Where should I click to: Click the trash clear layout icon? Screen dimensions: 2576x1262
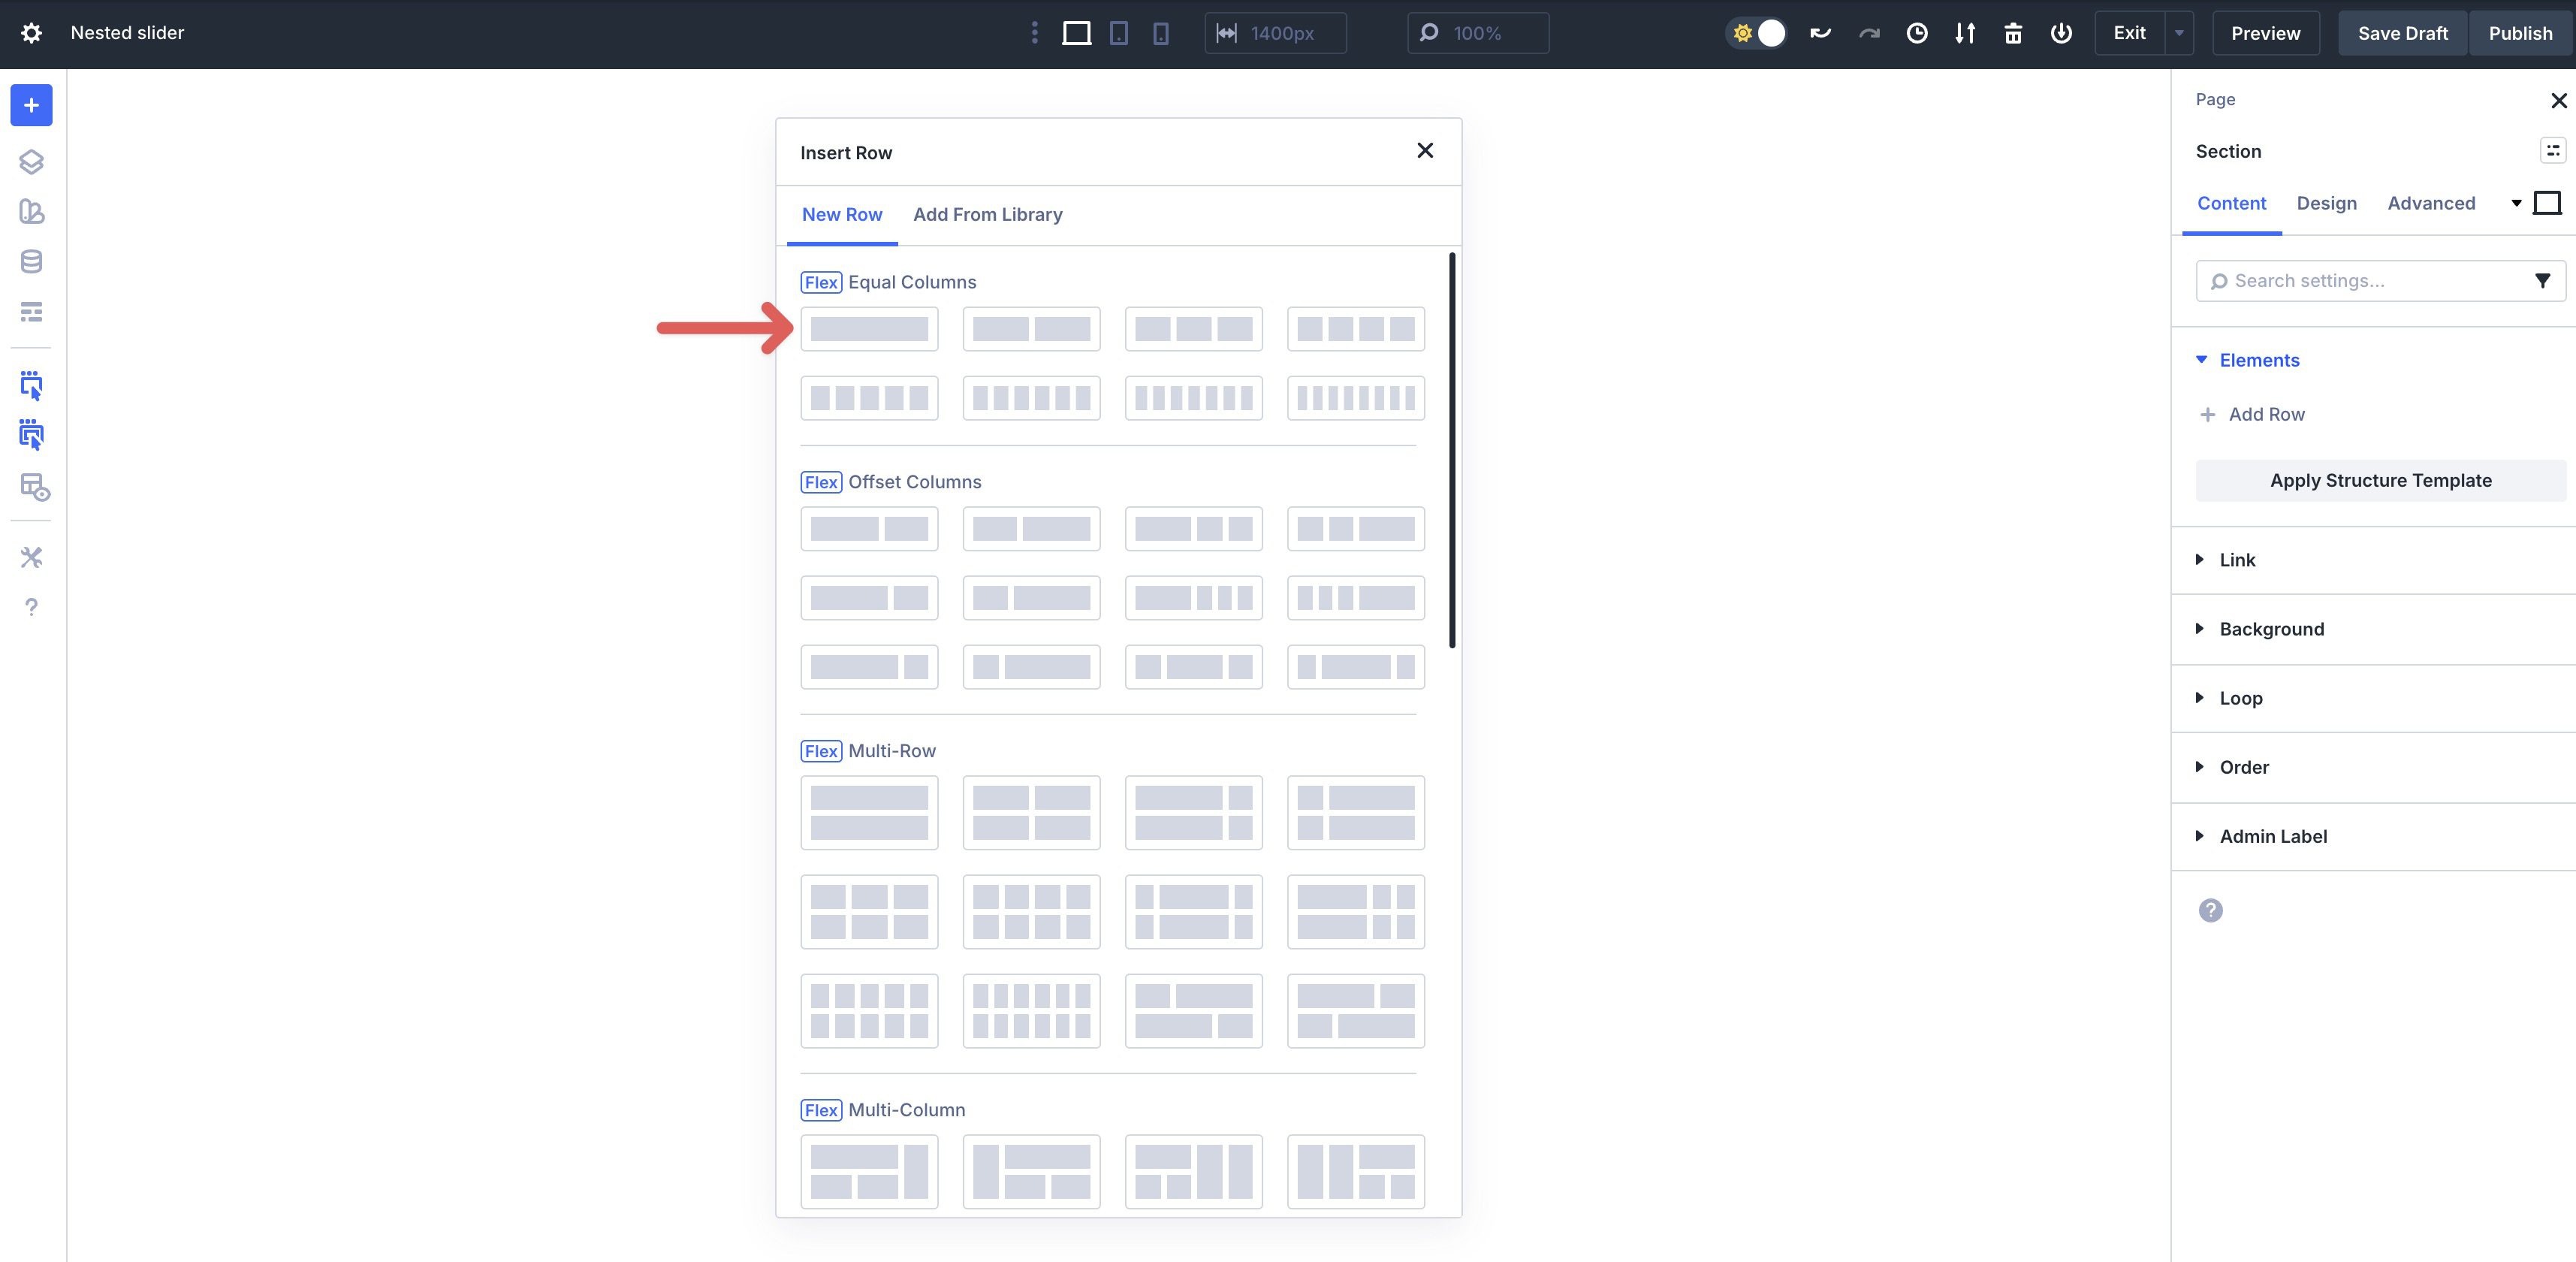pos(2013,33)
